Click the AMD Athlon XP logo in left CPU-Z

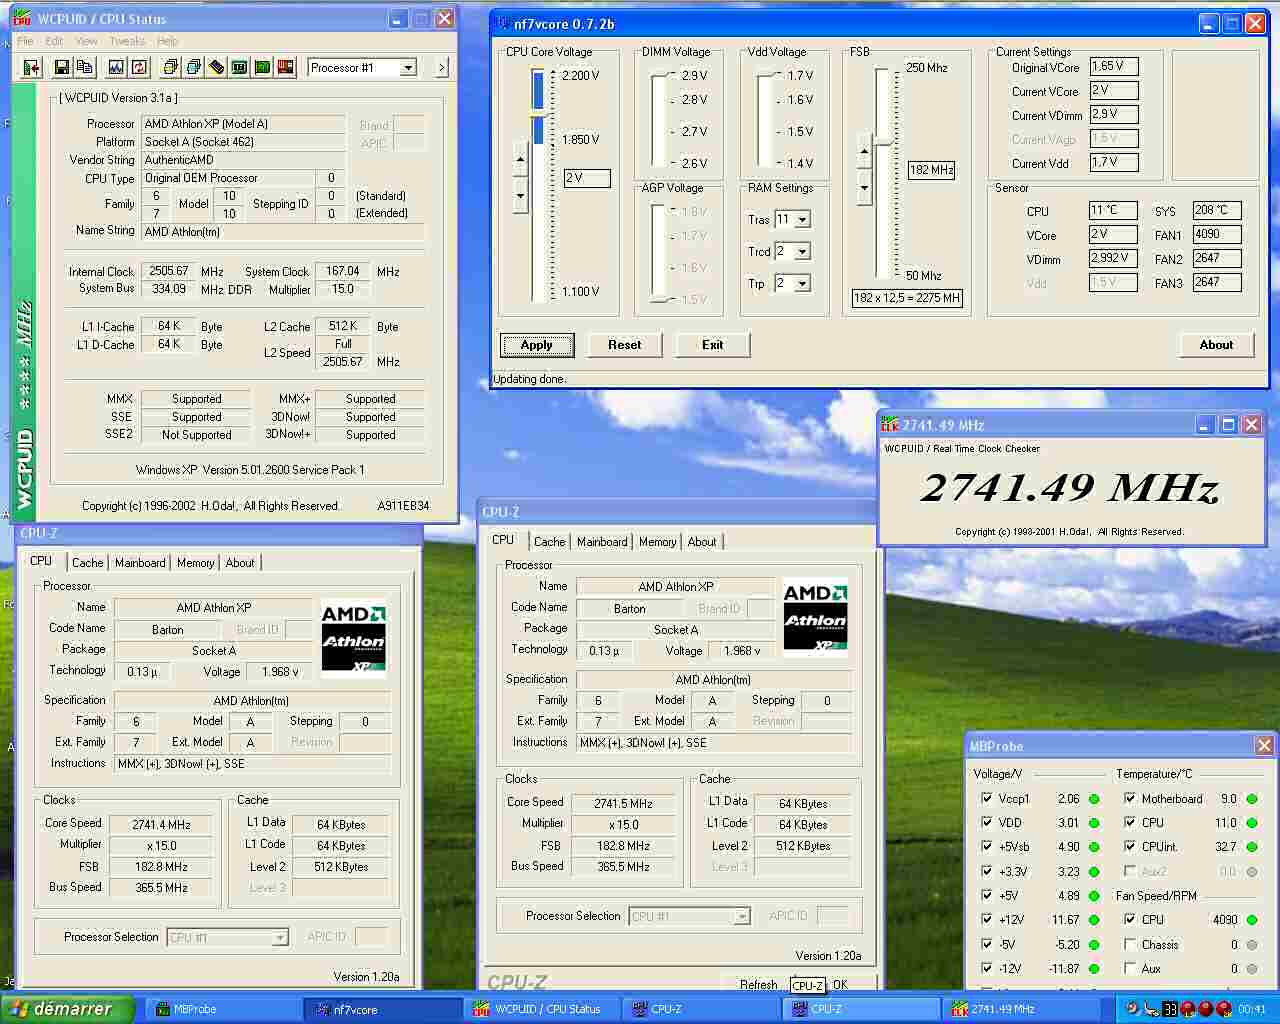(x=353, y=638)
